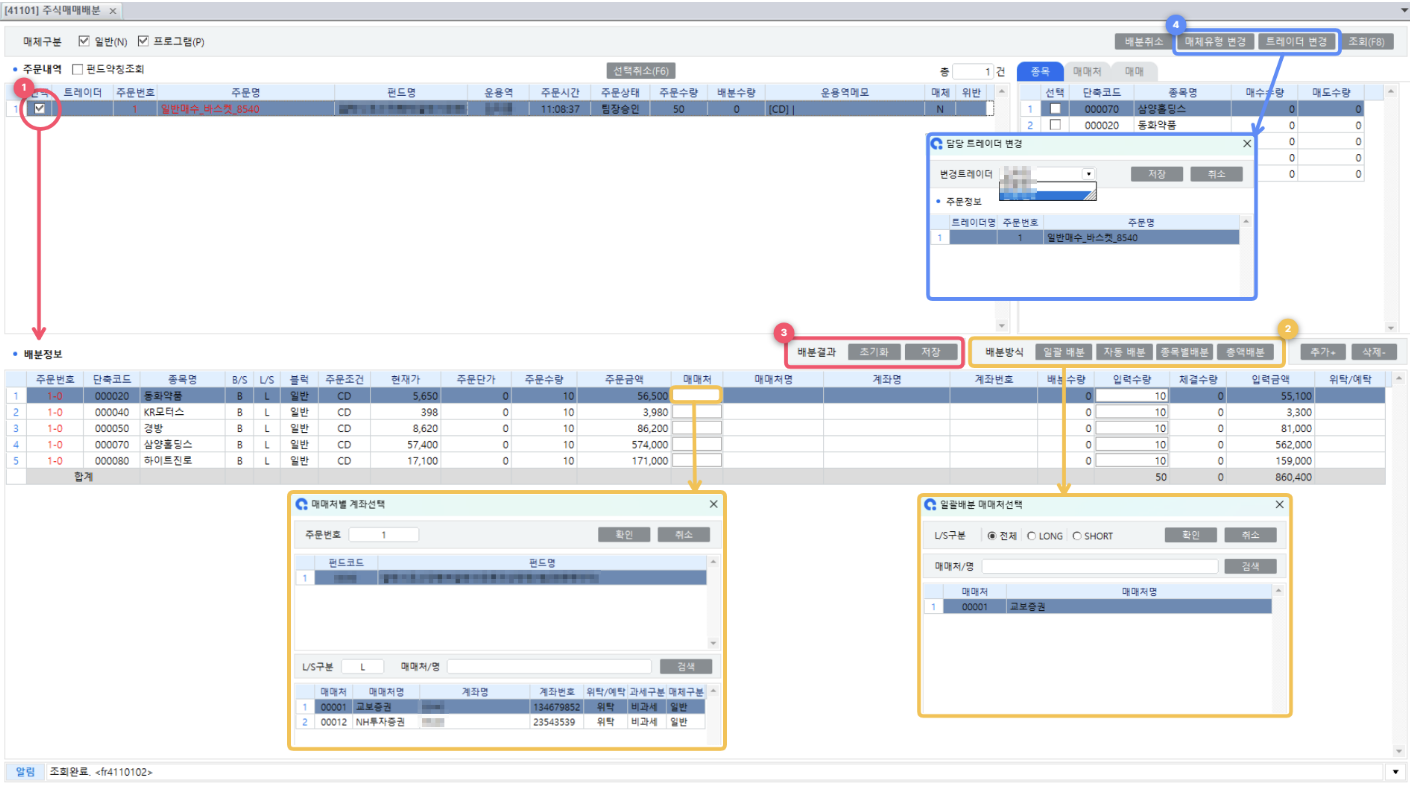Click the 입력수량 field for 하이트진로 row
Image resolution: width=1410 pixels, height=785 pixels.
[x=1132, y=461]
